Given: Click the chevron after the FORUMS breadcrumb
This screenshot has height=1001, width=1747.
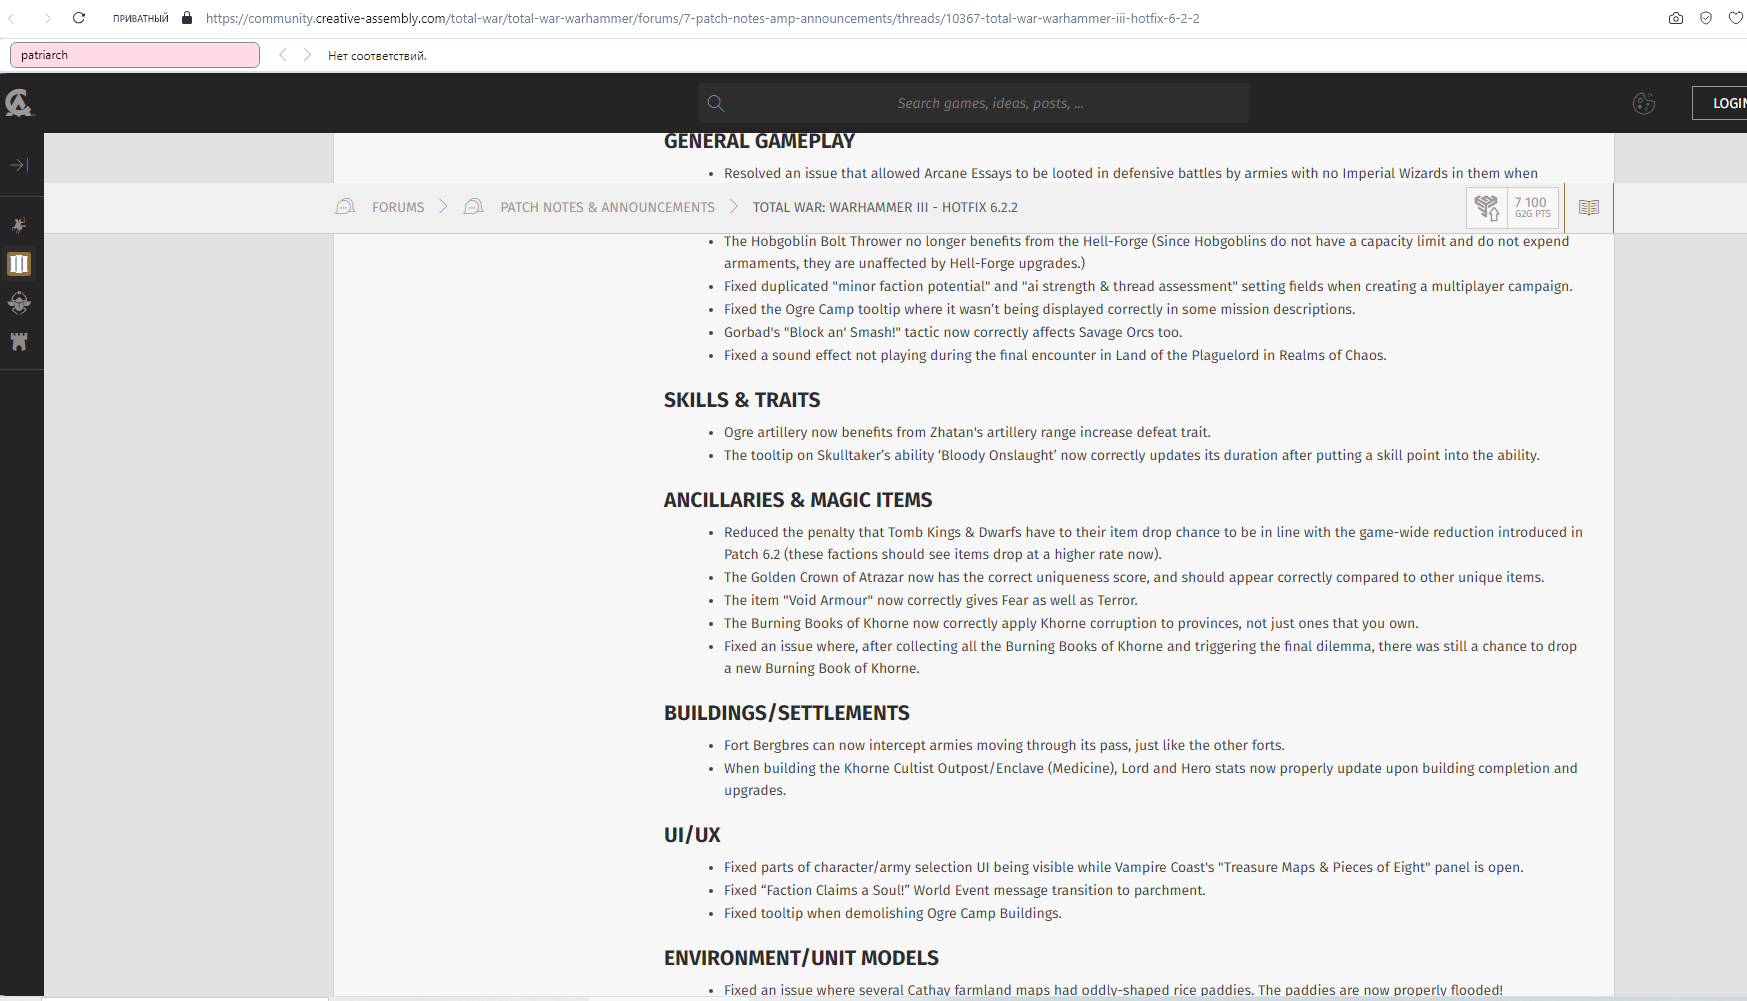Looking at the screenshot, I should pyautogui.click(x=443, y=207).
